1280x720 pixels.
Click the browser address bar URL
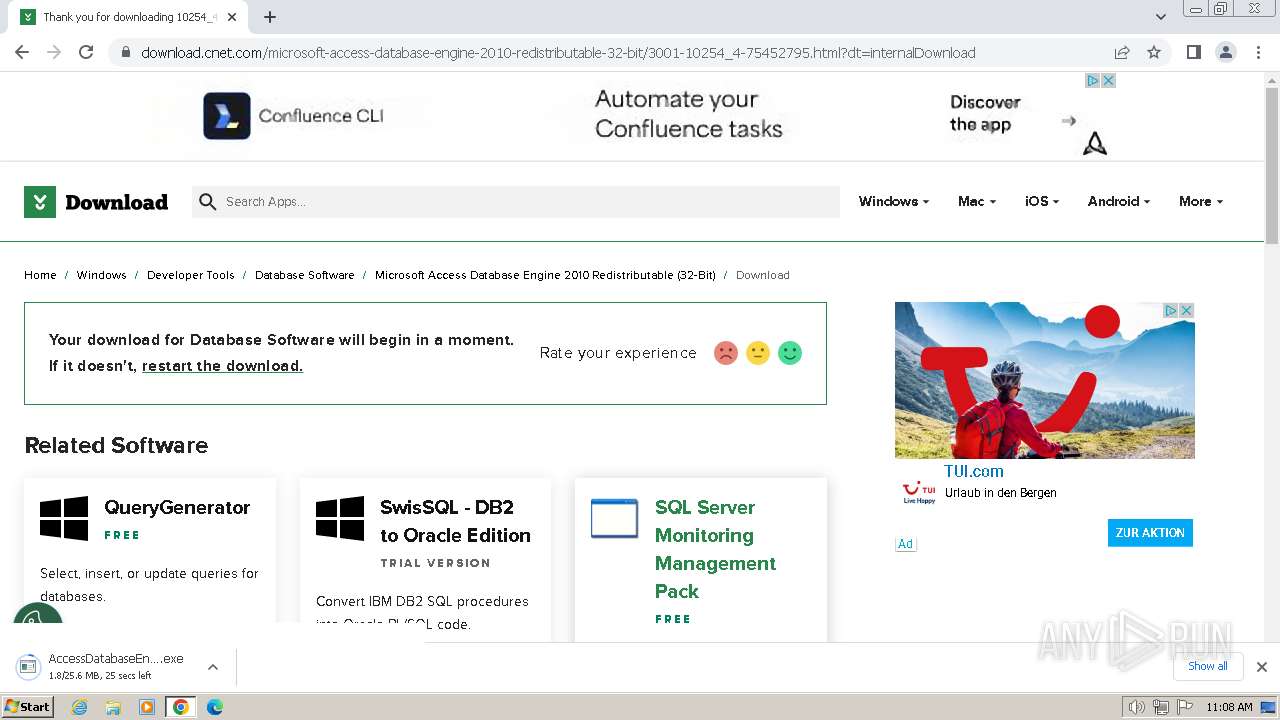(558, 53)
